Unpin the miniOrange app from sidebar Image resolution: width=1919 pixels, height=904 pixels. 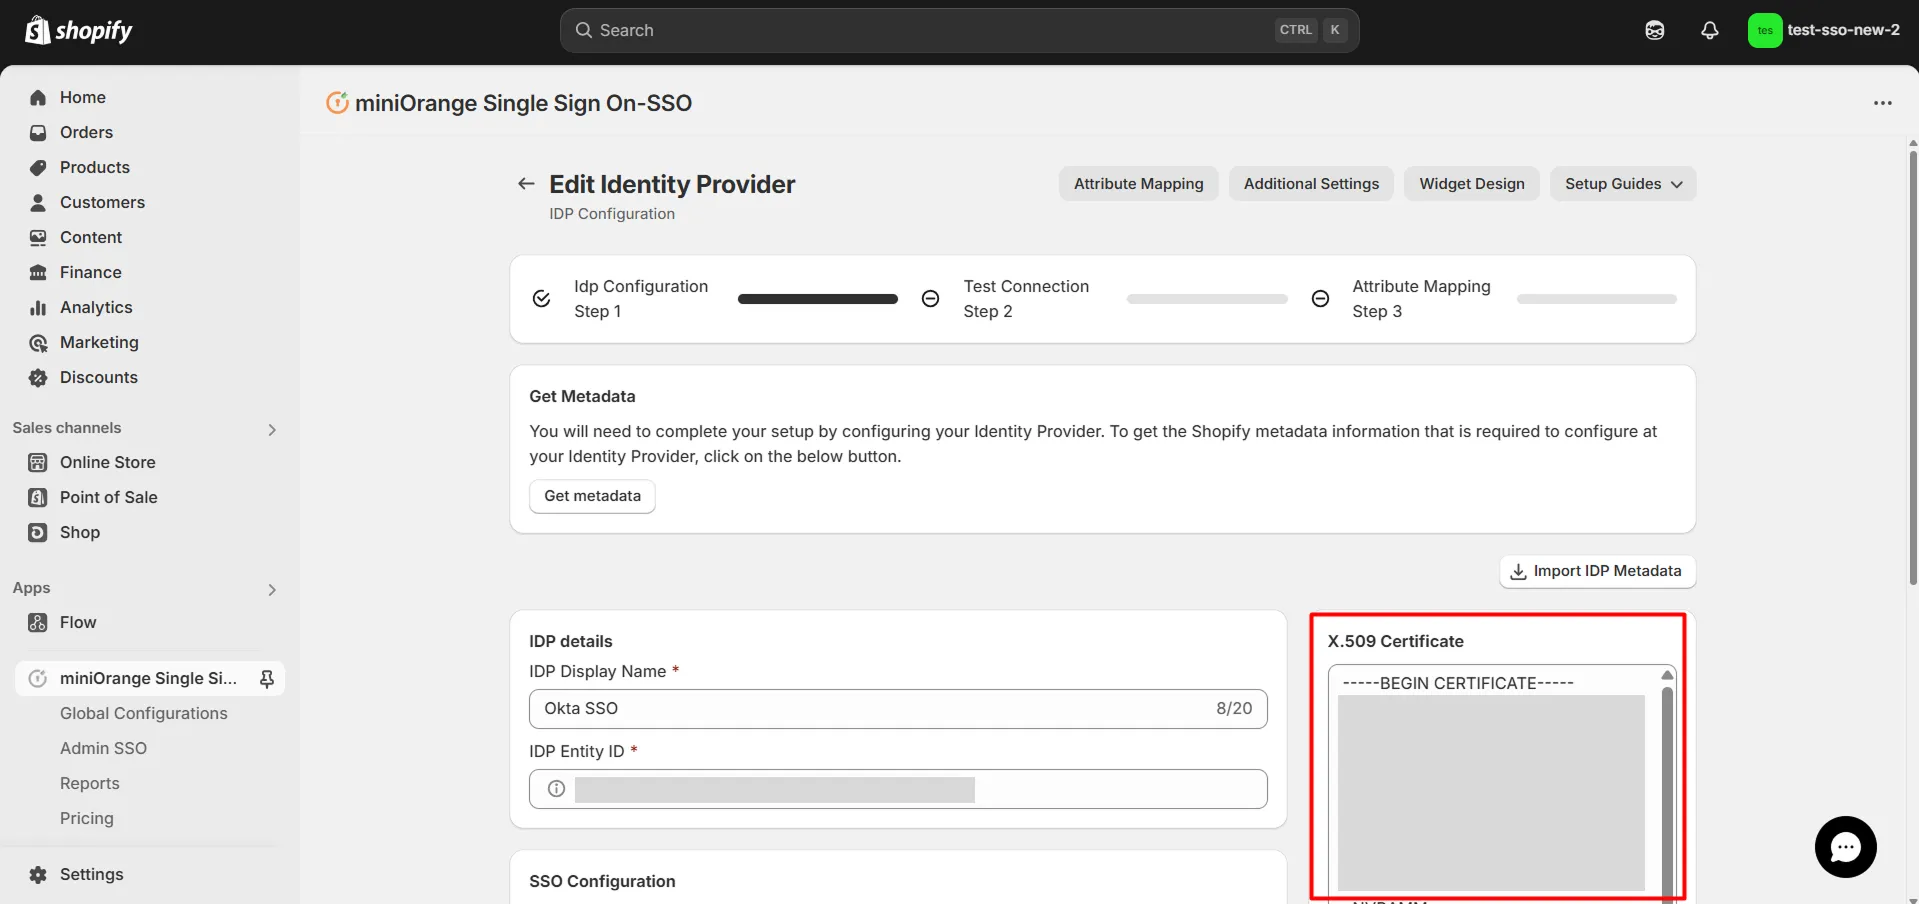pos(267,679)
